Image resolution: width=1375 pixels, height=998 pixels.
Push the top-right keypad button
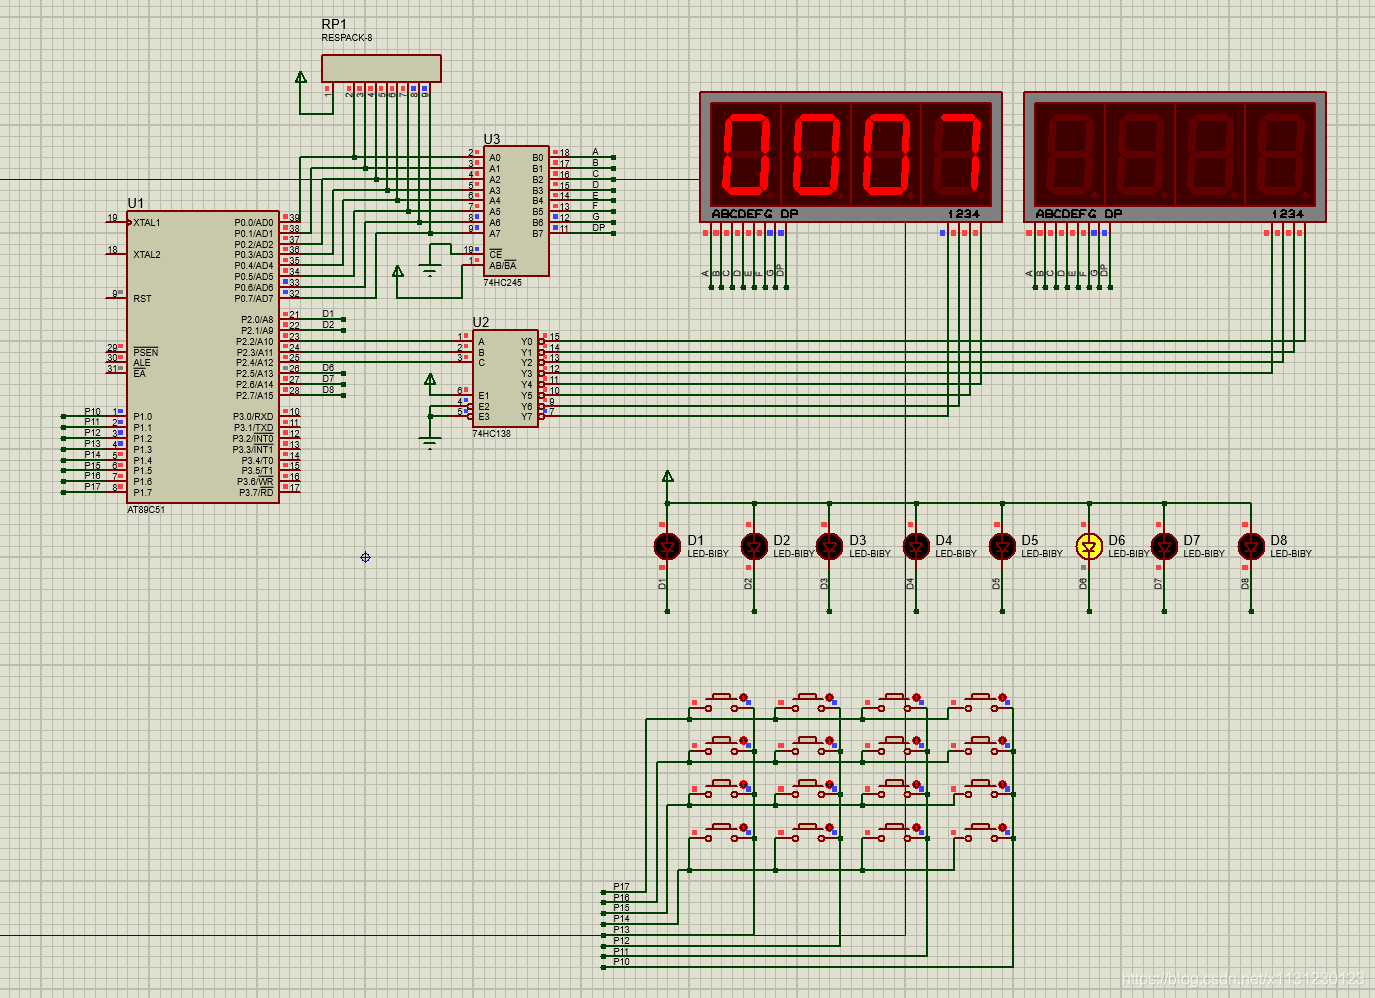(981, 702)
